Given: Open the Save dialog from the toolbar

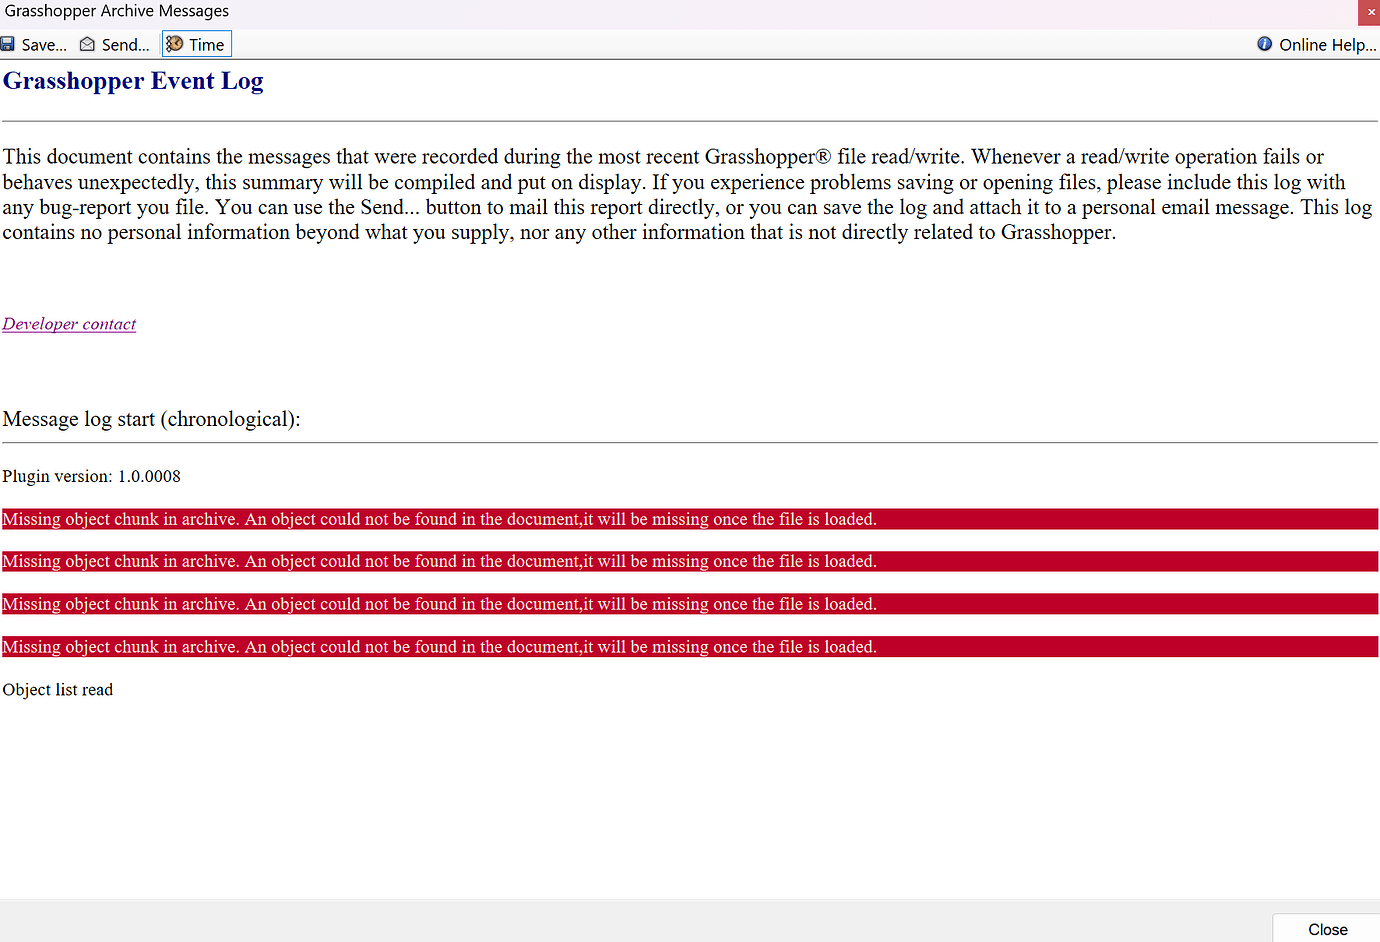Looking at the screenshot, I should pyautogui.click(x=35, y=44).
